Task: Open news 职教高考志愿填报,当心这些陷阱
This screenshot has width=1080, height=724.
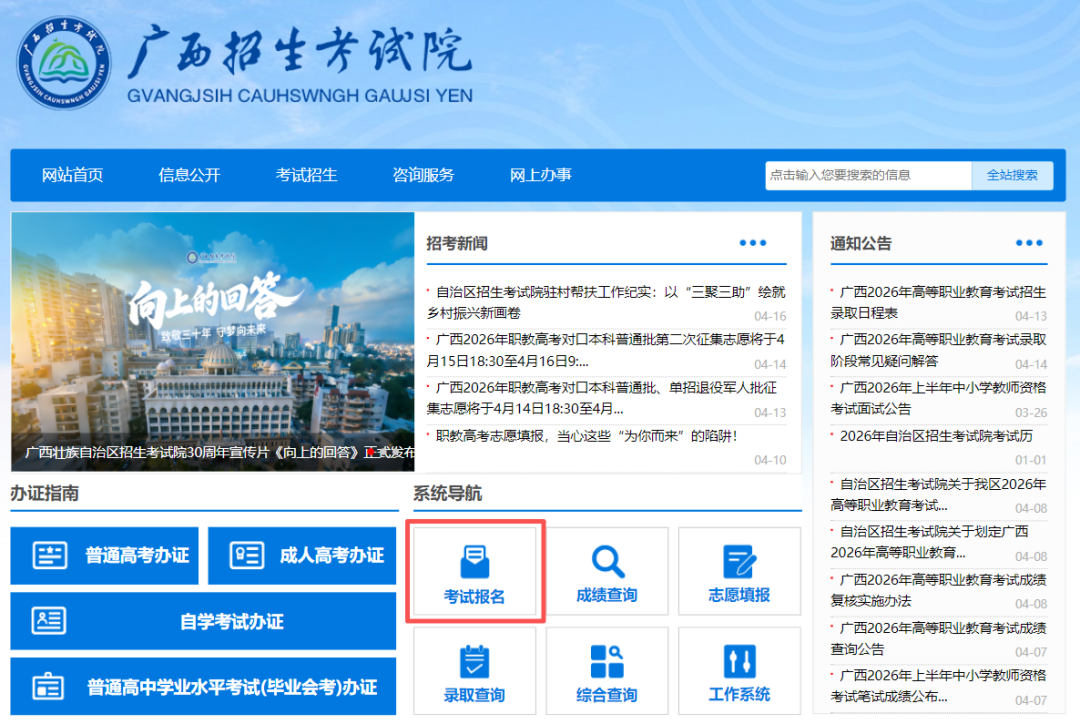Action: (x=587, y=436)
